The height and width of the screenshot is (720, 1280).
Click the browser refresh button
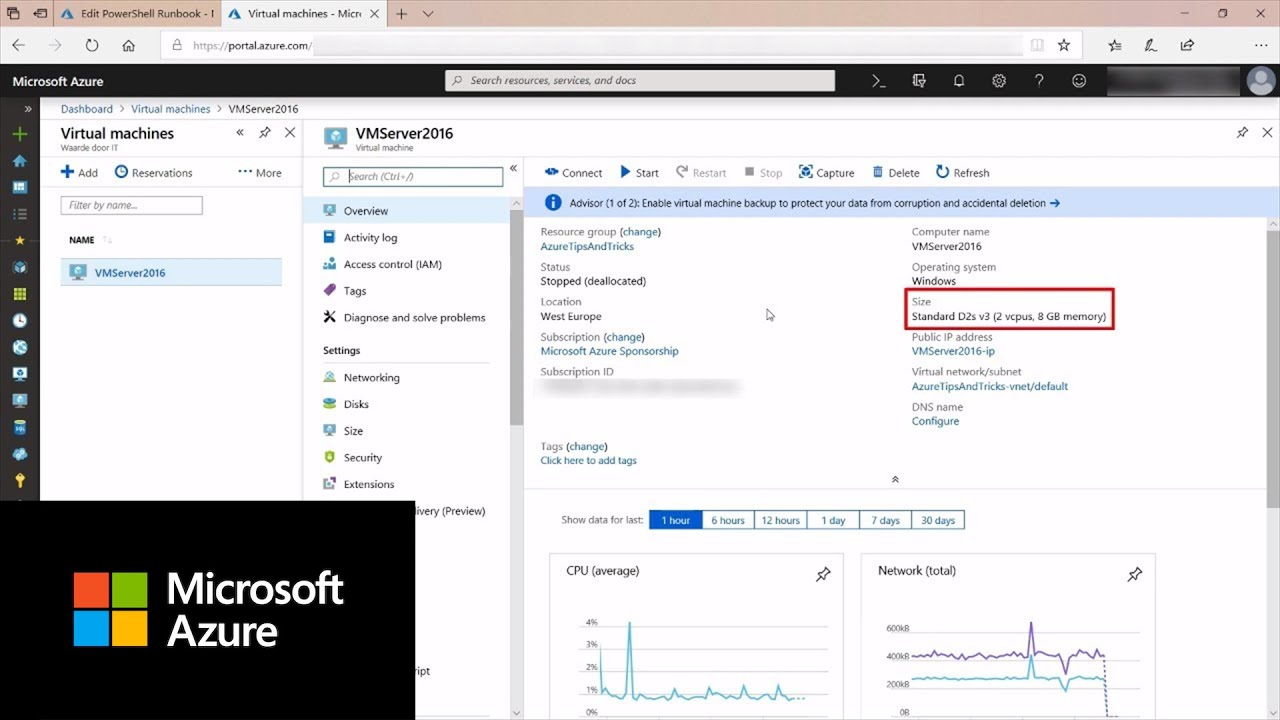[x=92, y=45]
